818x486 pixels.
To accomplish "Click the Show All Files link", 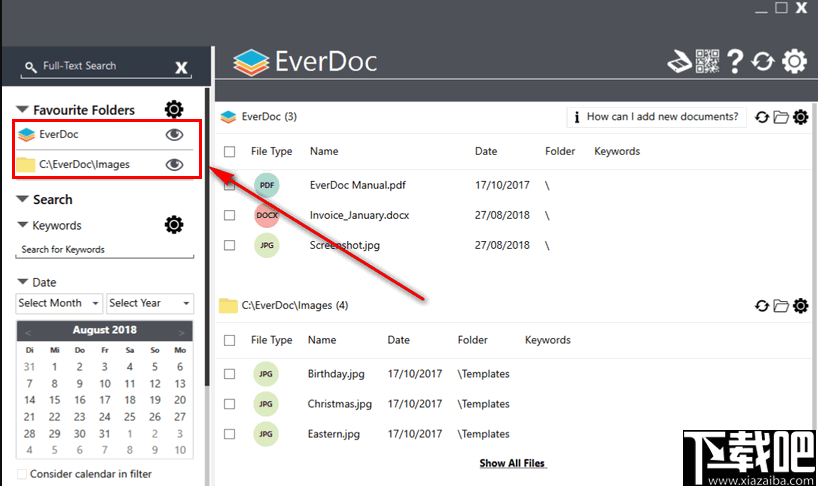I will (512, 463).
